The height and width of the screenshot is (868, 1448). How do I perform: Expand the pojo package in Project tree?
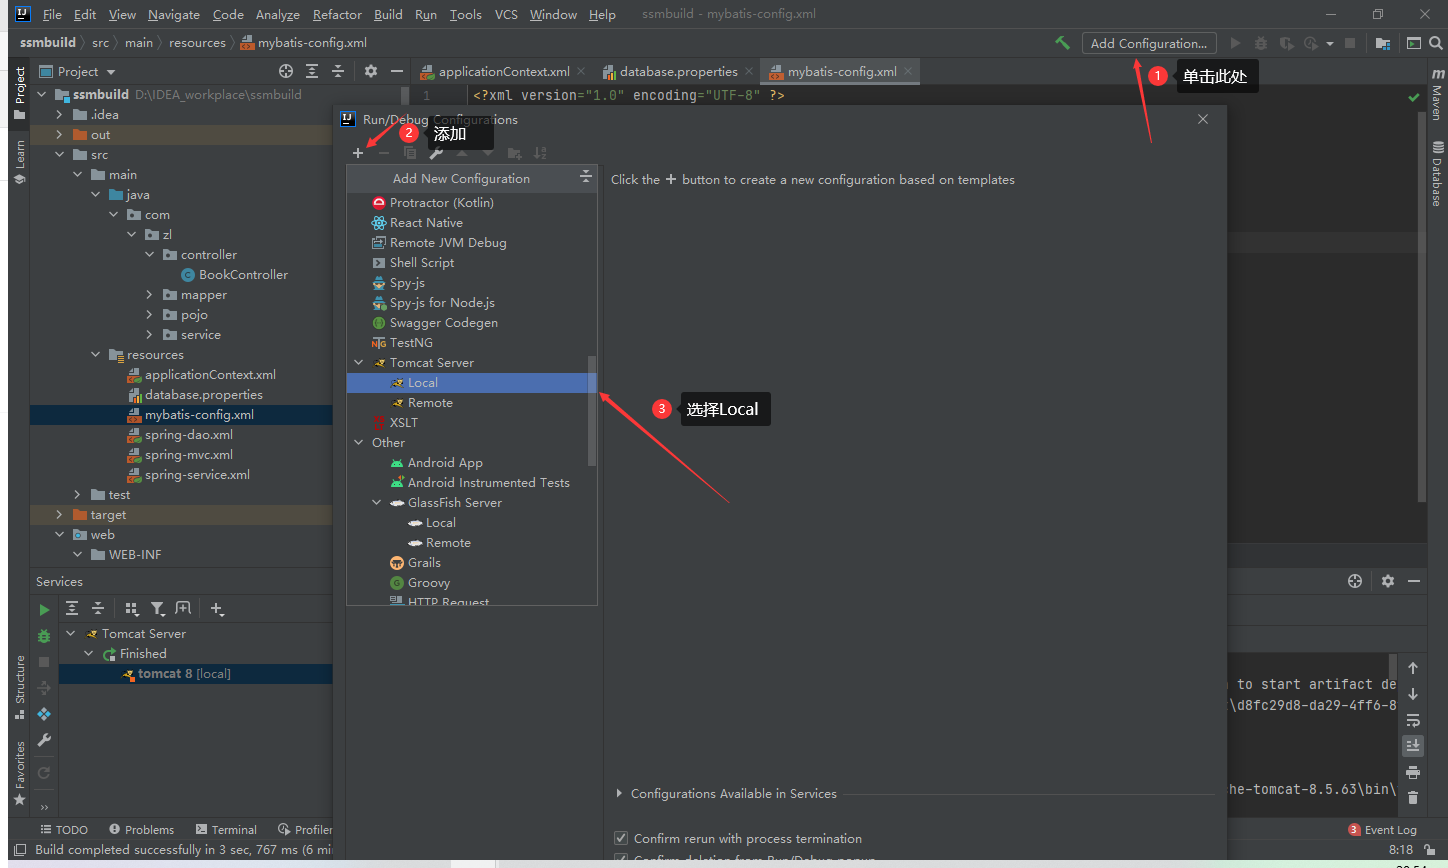tap(149, 314)
